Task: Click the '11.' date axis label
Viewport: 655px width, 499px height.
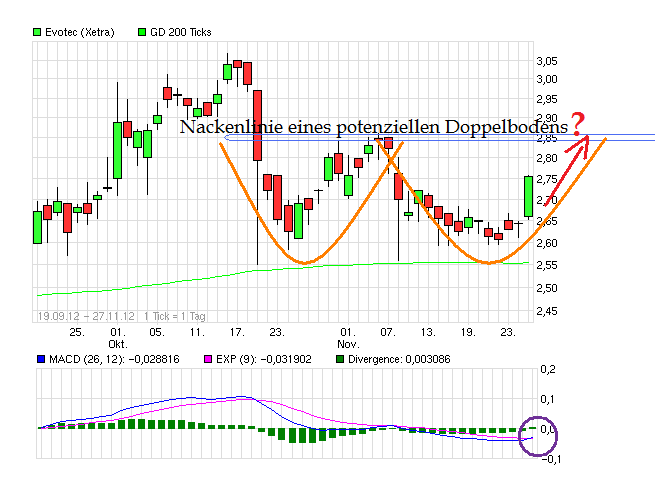Action: [x=197, y=332]
